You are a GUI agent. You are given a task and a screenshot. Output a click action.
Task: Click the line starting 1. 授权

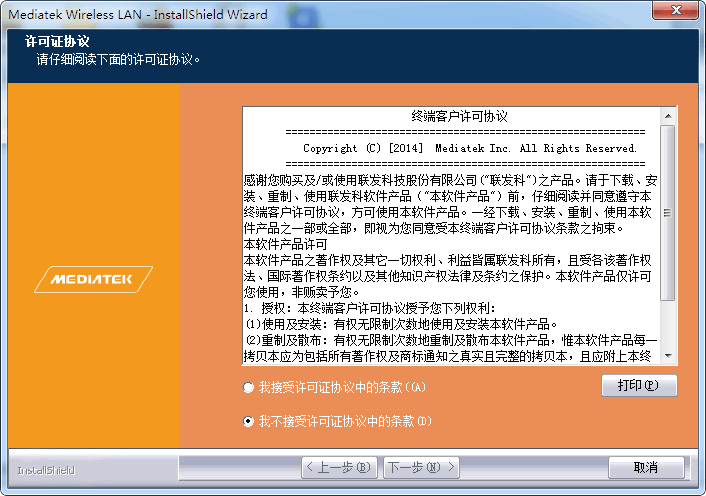[x=370, y=308]
